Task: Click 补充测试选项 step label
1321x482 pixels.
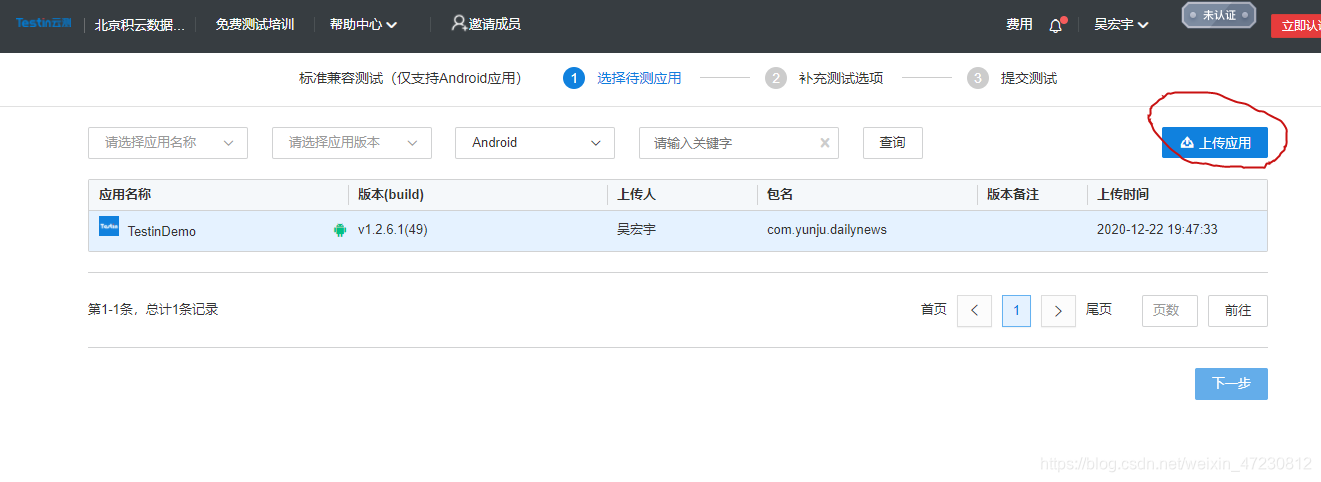Action: click(x=841, y=78)
